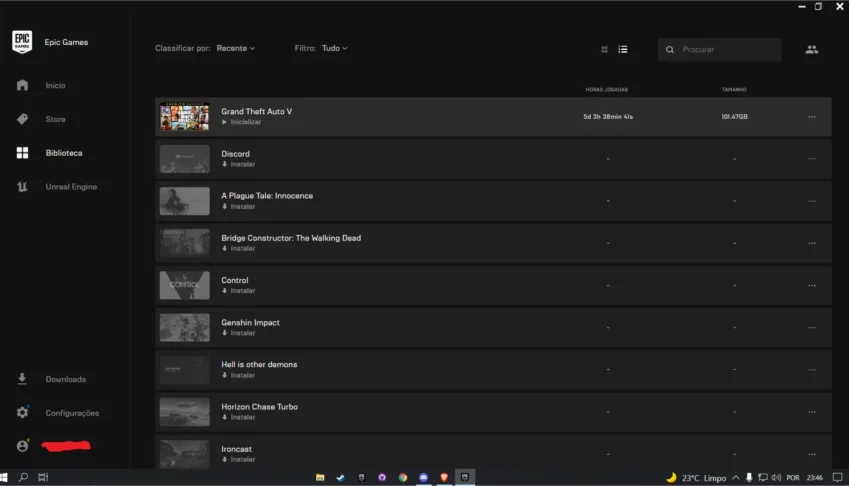The width and height of the screenshot is (849, 486).
Task: Switch to list view
Action: pos(623,49)
